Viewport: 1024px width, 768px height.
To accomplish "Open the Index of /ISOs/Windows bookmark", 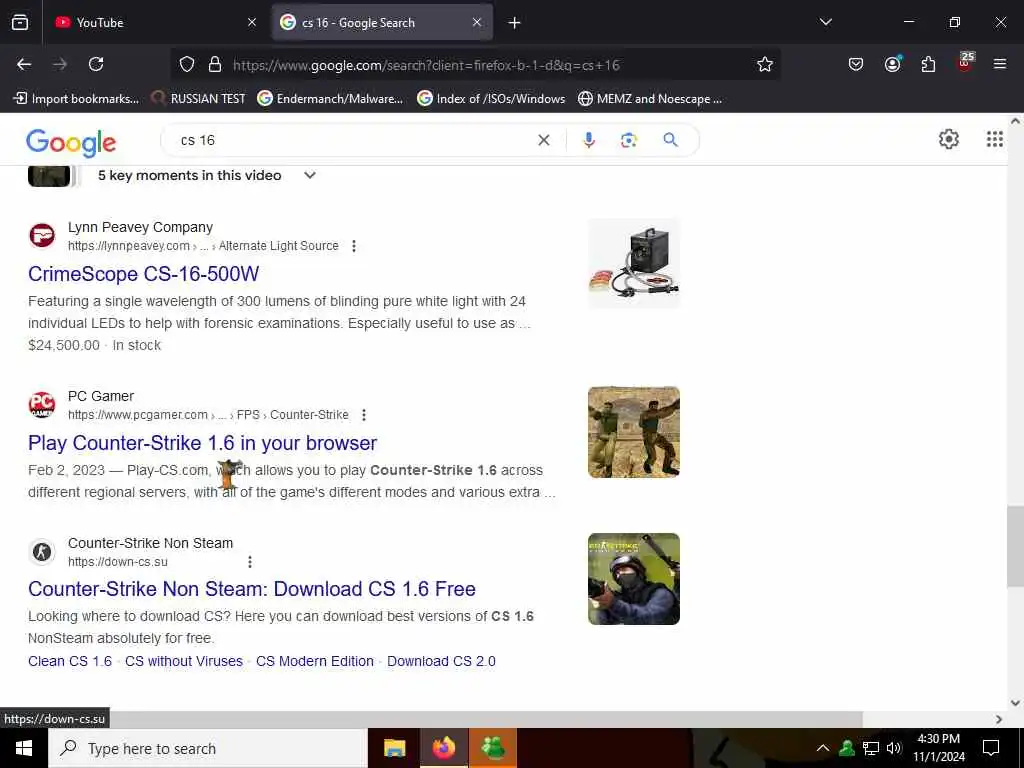I will (x=491, y=99).
